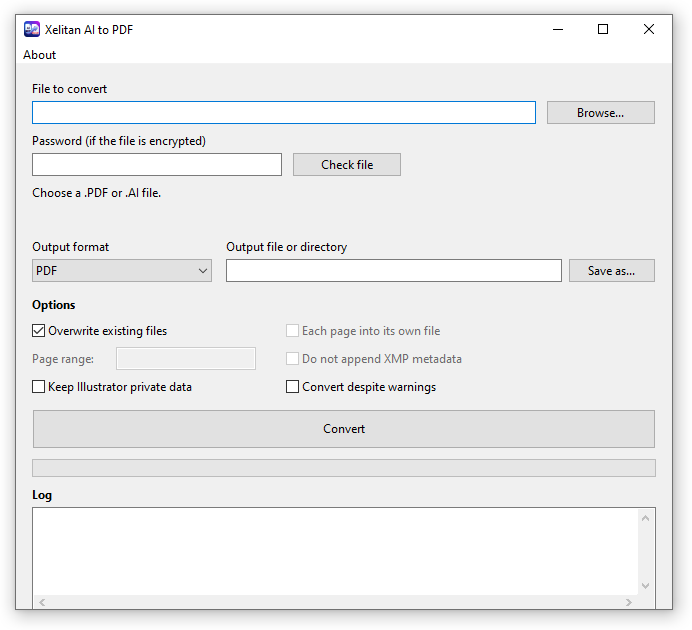Click the Options heading

pos(54,305)
